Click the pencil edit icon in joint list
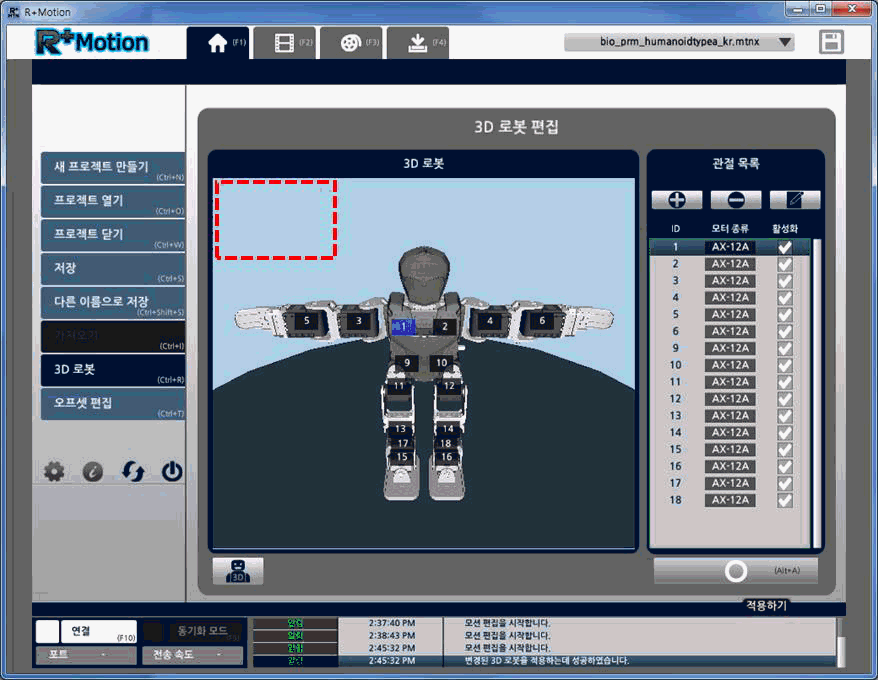 795,200
